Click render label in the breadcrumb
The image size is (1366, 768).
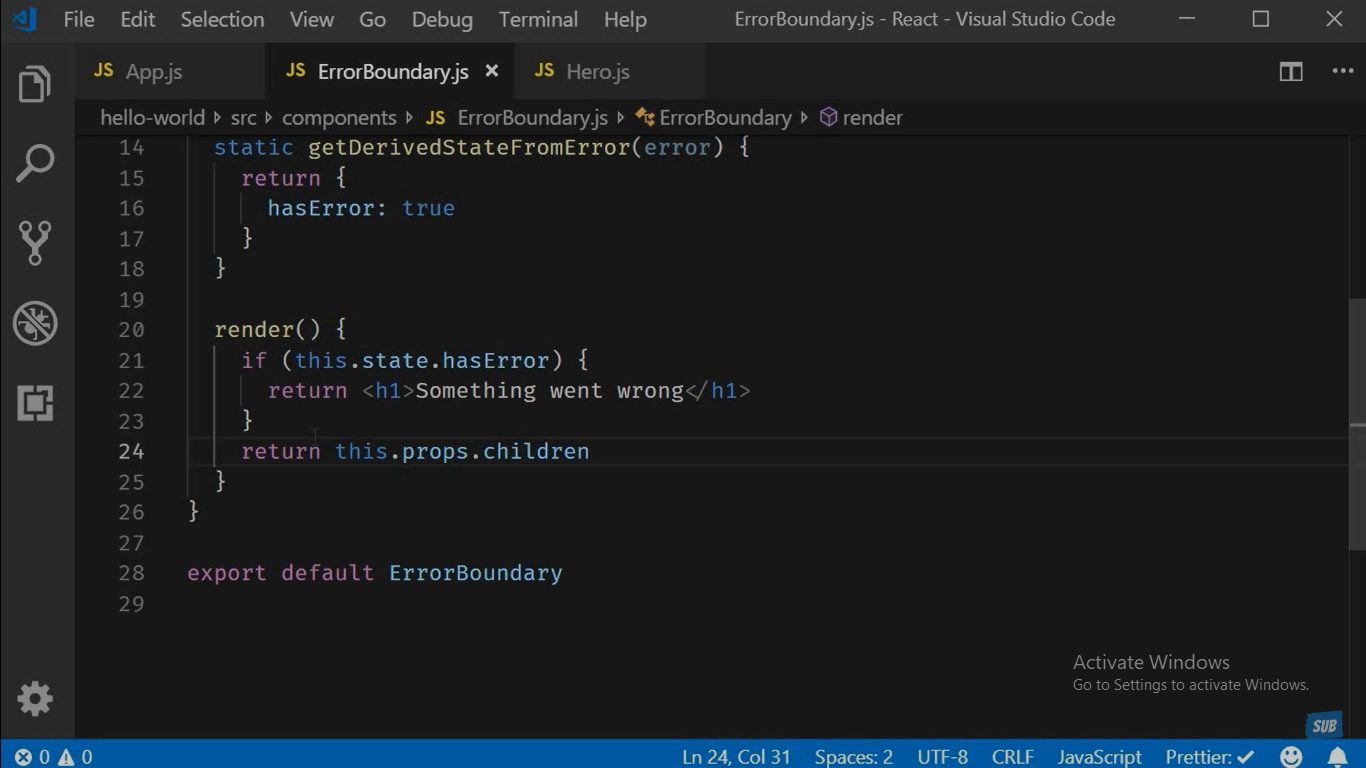[872, 117]
